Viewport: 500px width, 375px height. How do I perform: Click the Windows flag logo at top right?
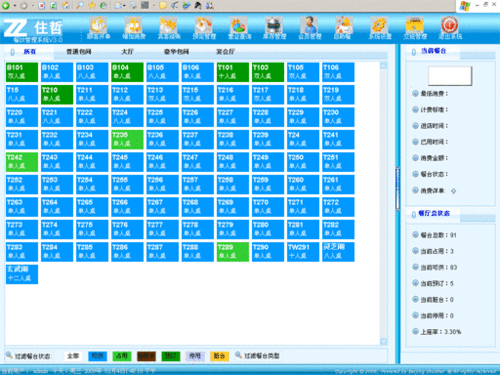click(465, 6)
